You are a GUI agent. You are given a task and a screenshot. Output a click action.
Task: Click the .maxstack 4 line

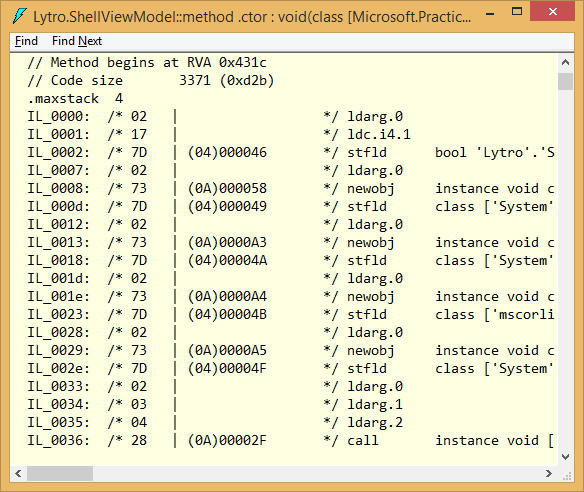coord(75,99)
